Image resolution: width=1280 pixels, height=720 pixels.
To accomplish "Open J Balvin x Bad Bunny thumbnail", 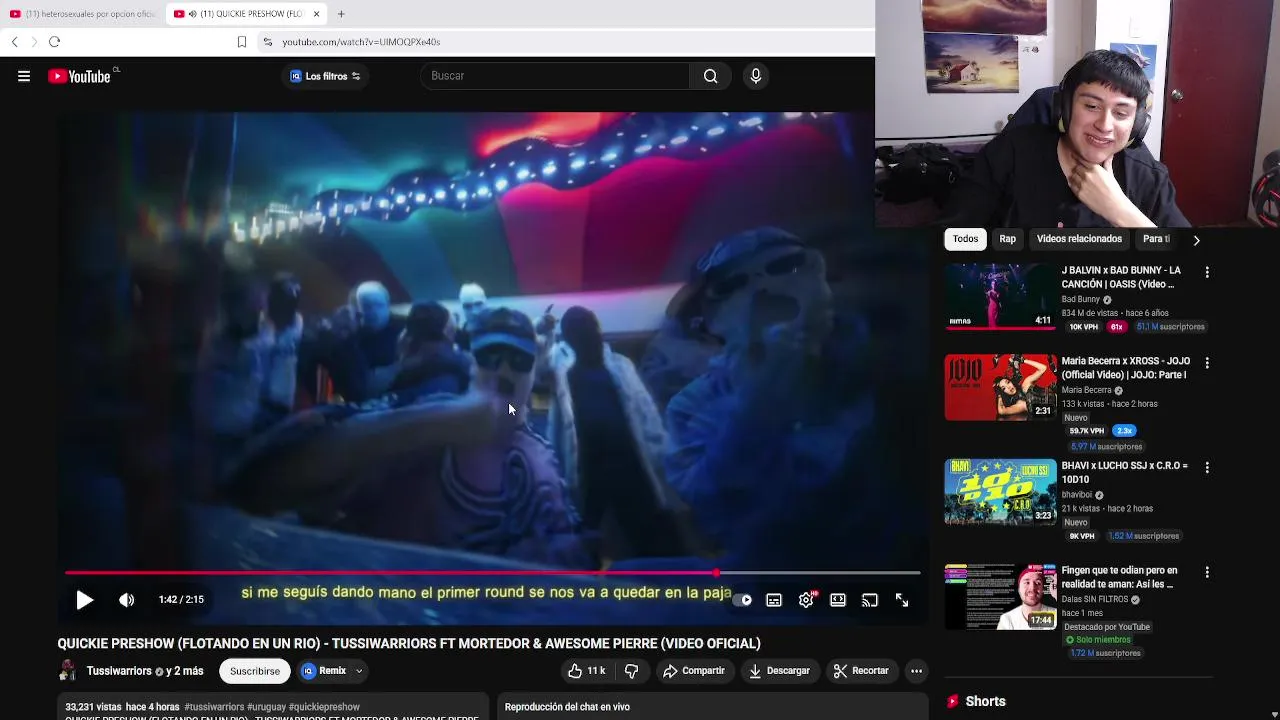I will pyautogui.click(x=1000, y=296).
